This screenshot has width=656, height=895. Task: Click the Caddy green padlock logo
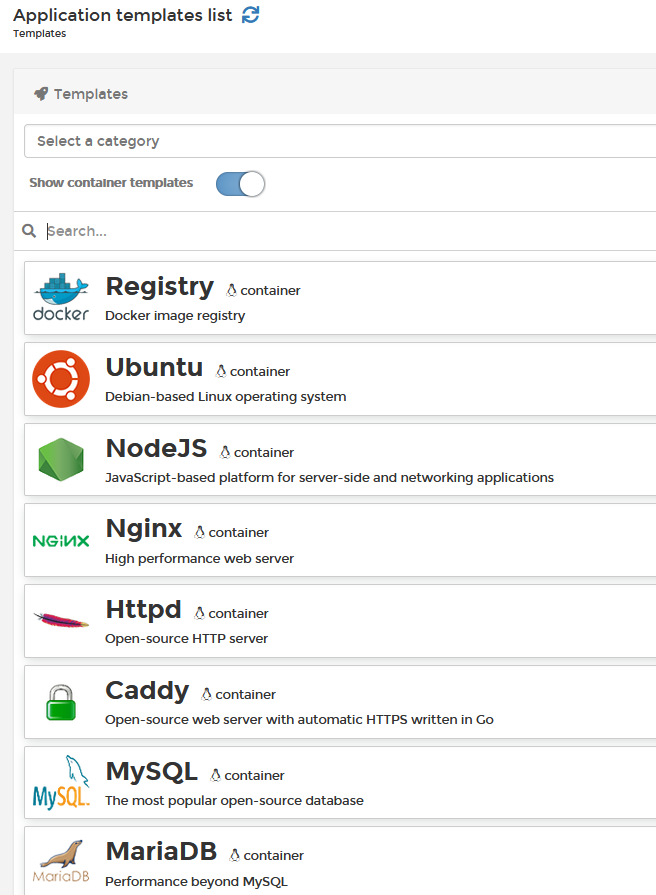[x=61, y=702]
